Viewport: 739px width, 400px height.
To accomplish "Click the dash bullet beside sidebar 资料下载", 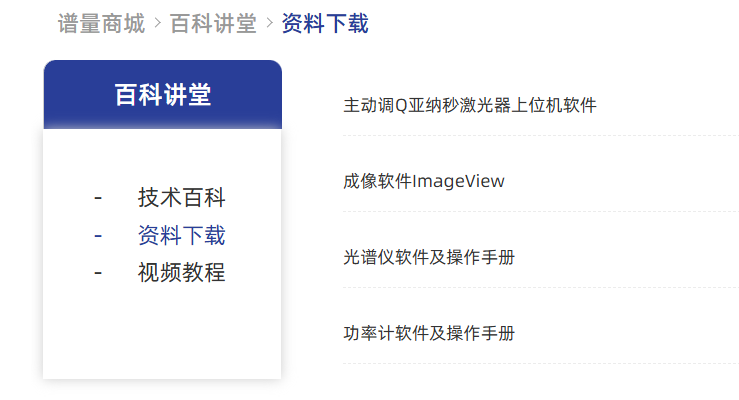I will [98, 236].
